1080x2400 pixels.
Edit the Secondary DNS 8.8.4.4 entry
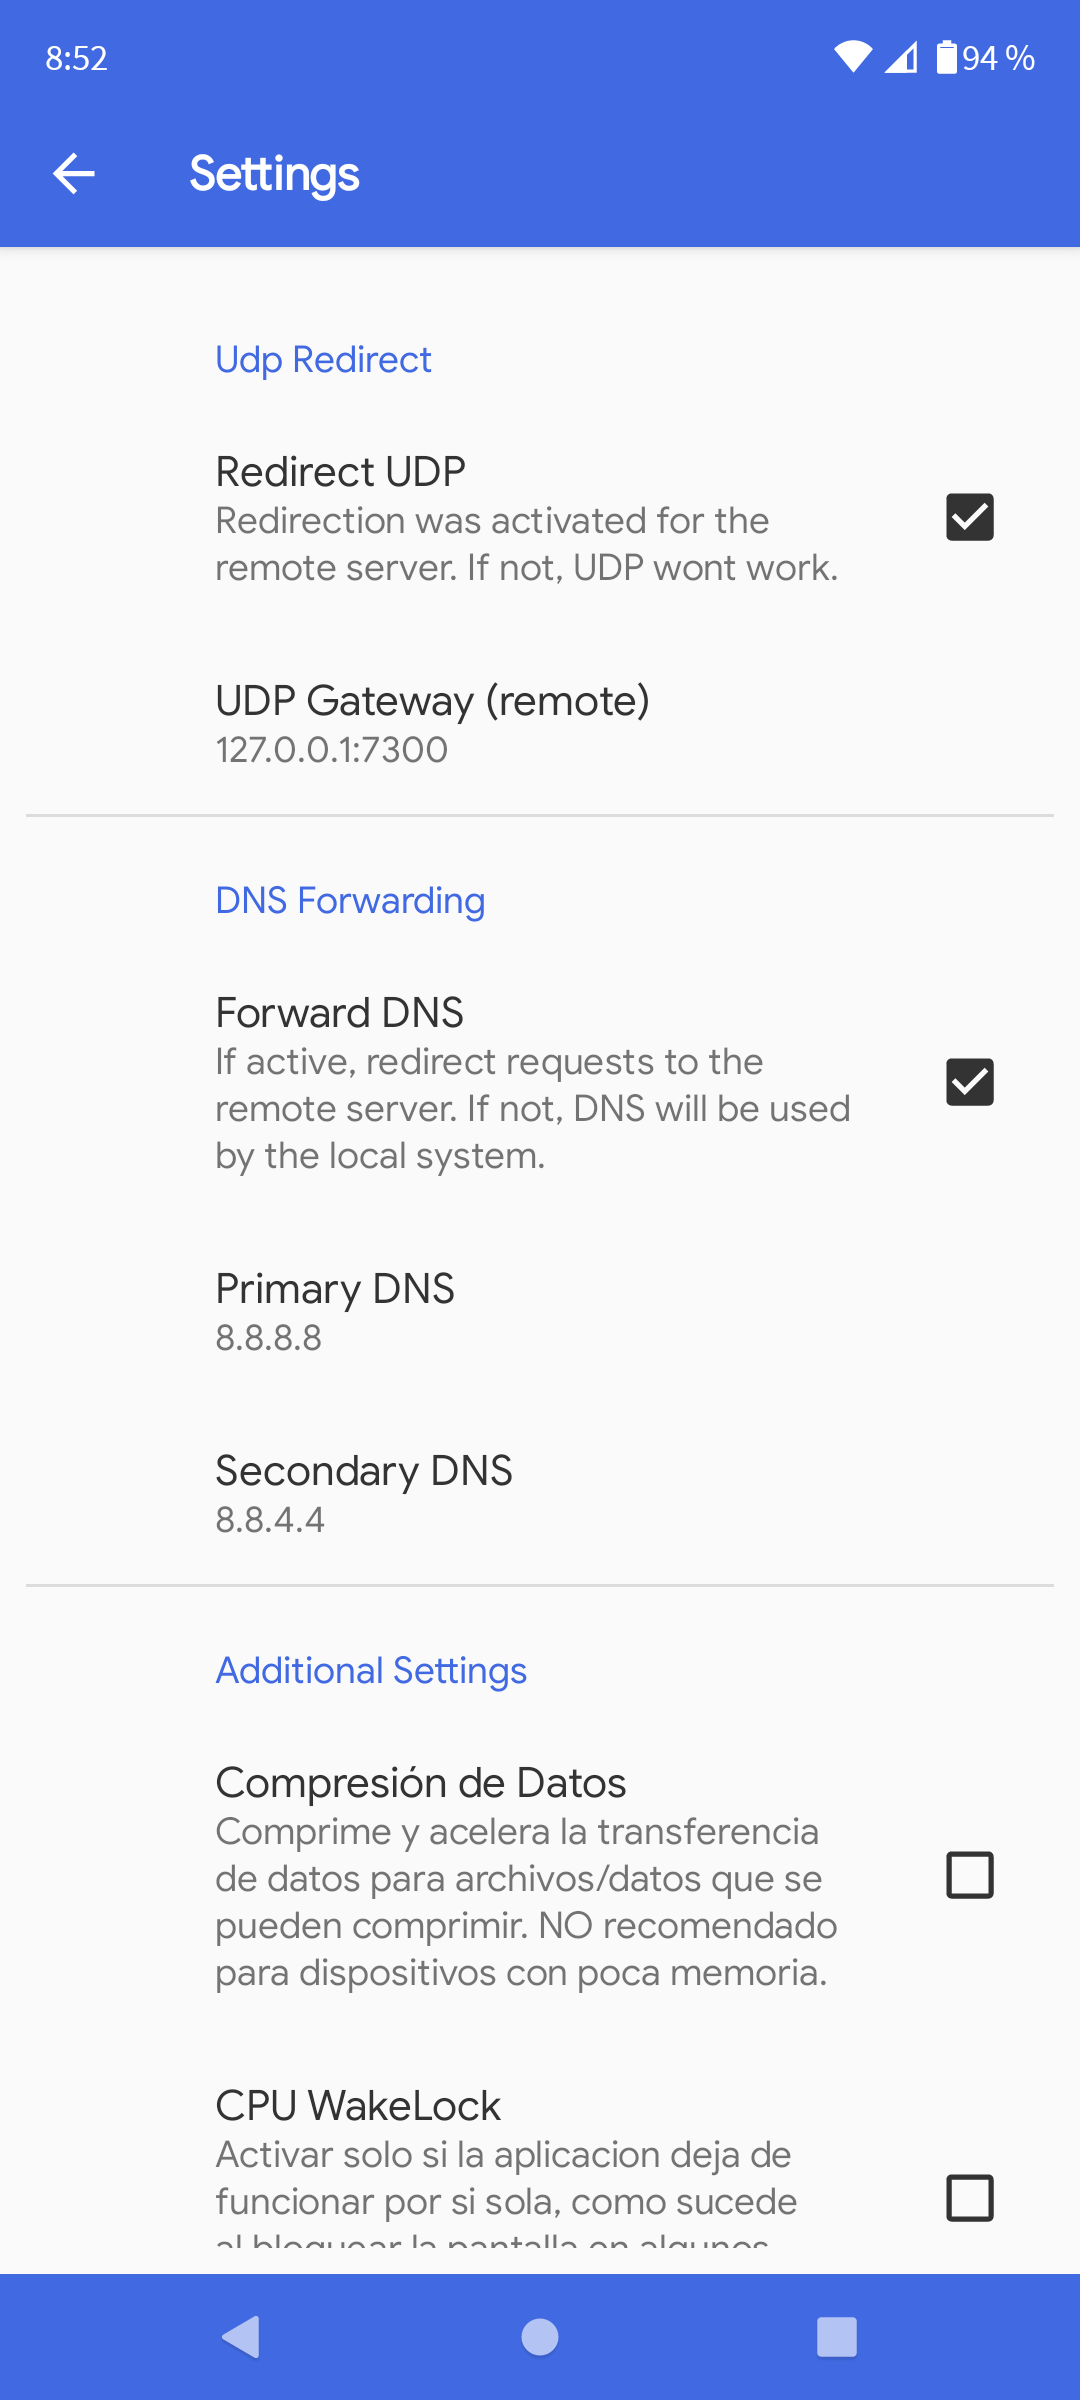pos(540,1494)
